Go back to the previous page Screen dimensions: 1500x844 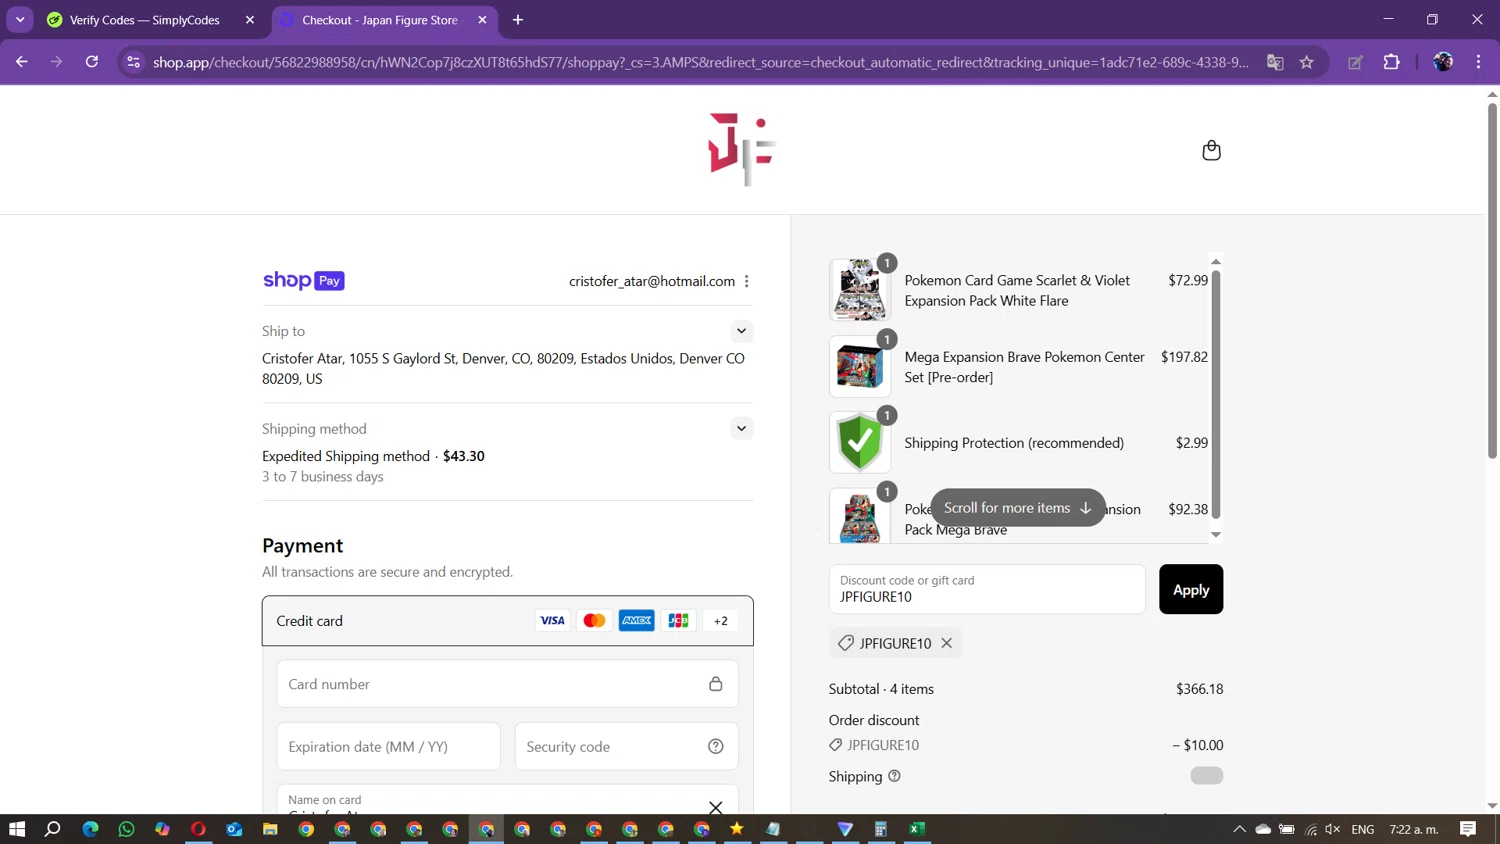tap(22, 62)
